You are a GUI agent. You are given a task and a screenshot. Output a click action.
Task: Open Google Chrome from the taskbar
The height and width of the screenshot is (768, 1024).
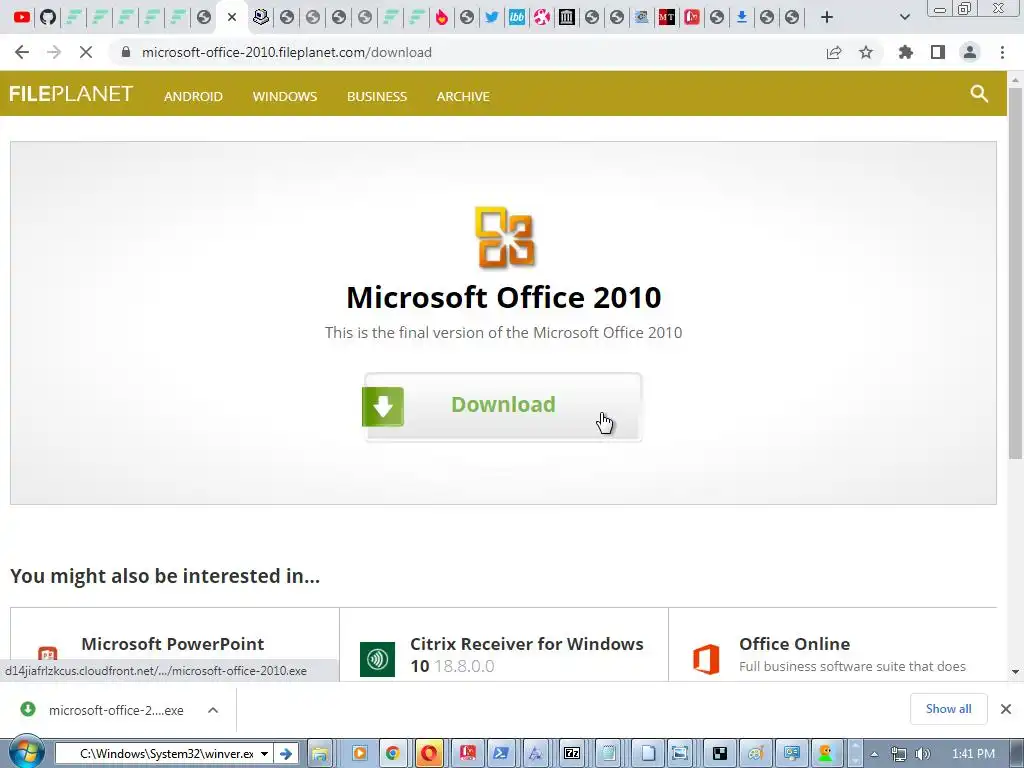click(x=392, y=754)
